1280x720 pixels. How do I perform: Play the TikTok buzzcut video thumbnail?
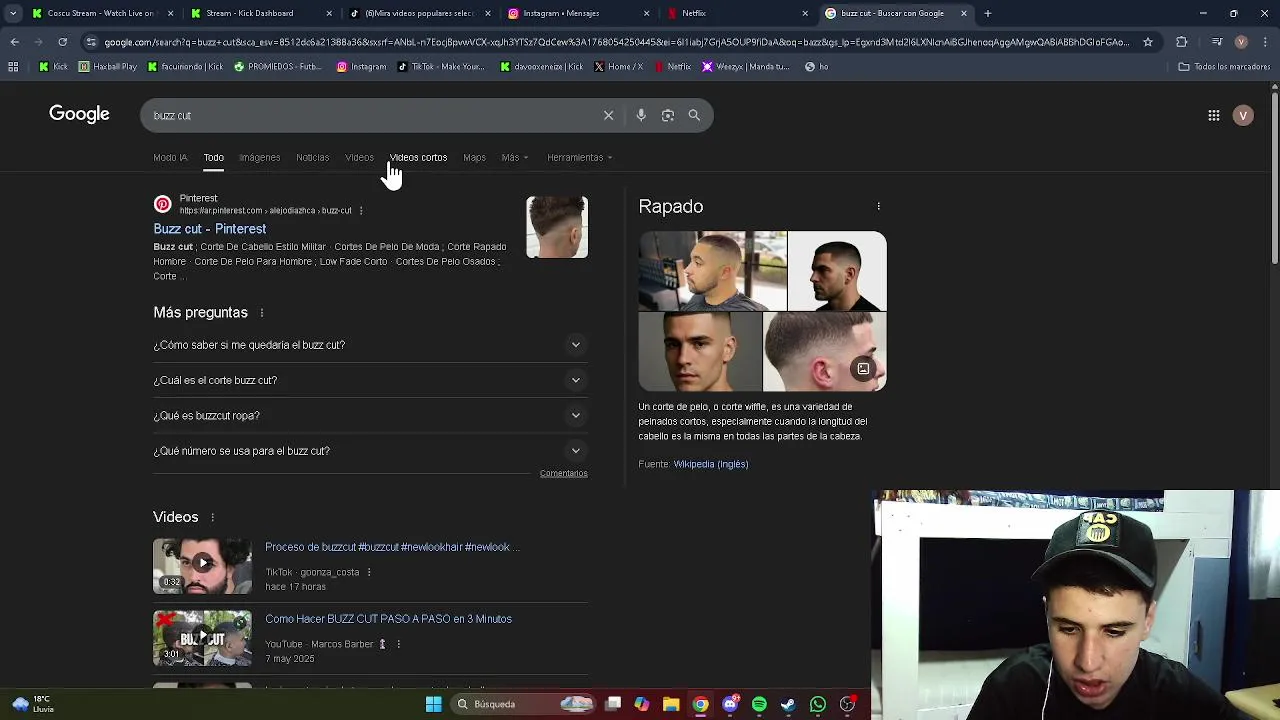coord(202,567)
